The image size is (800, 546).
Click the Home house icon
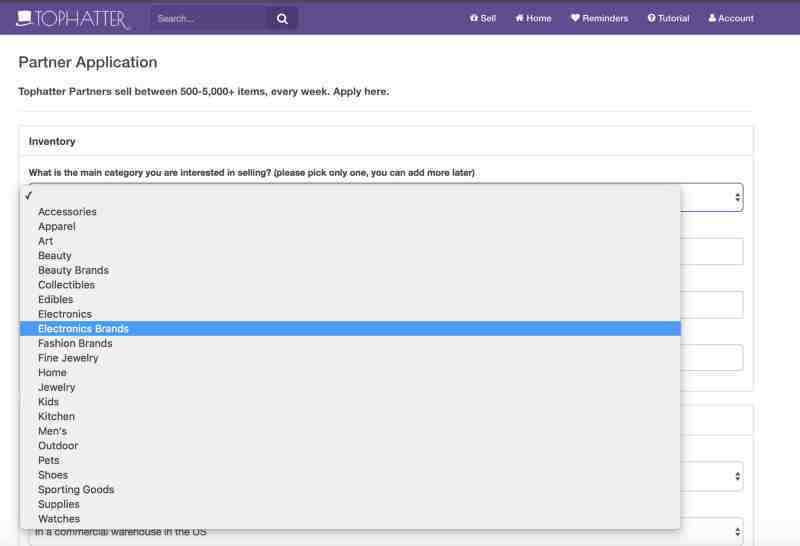519,18
